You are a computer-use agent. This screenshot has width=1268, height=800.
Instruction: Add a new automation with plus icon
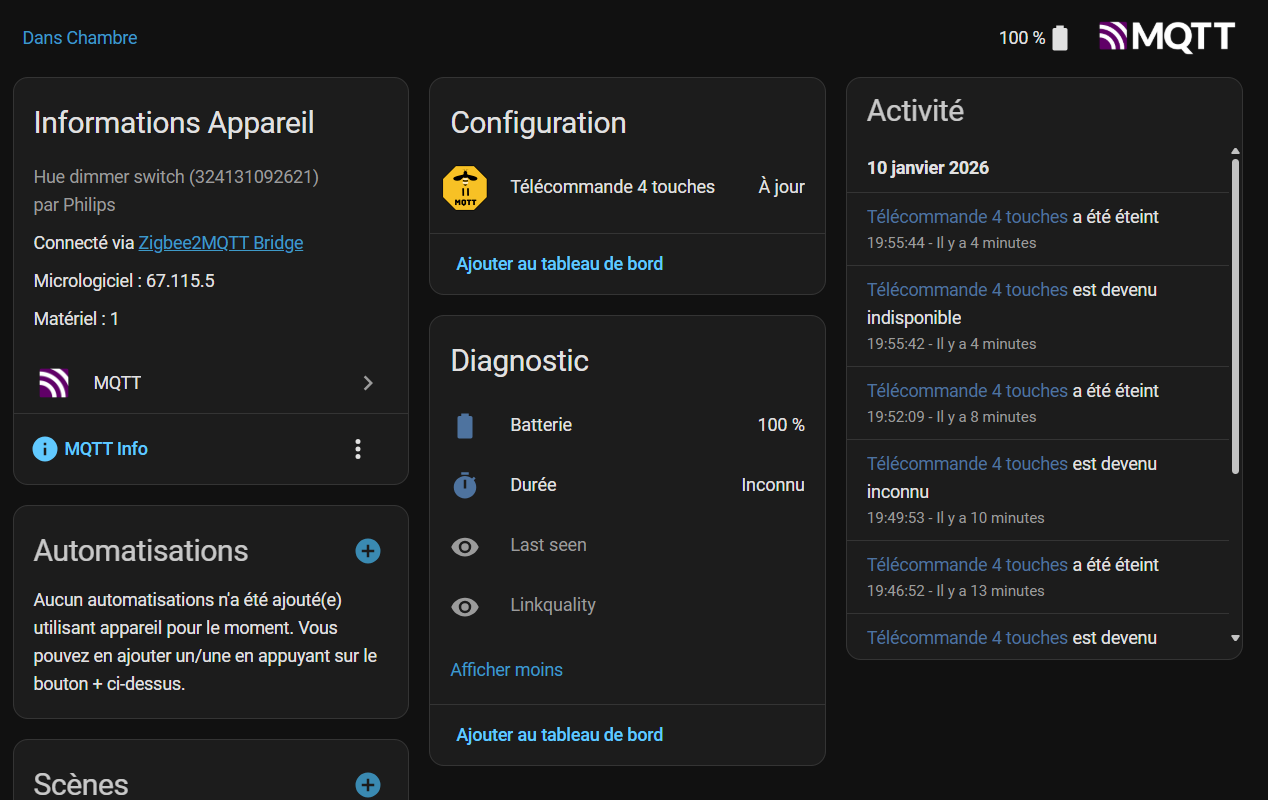368,551
